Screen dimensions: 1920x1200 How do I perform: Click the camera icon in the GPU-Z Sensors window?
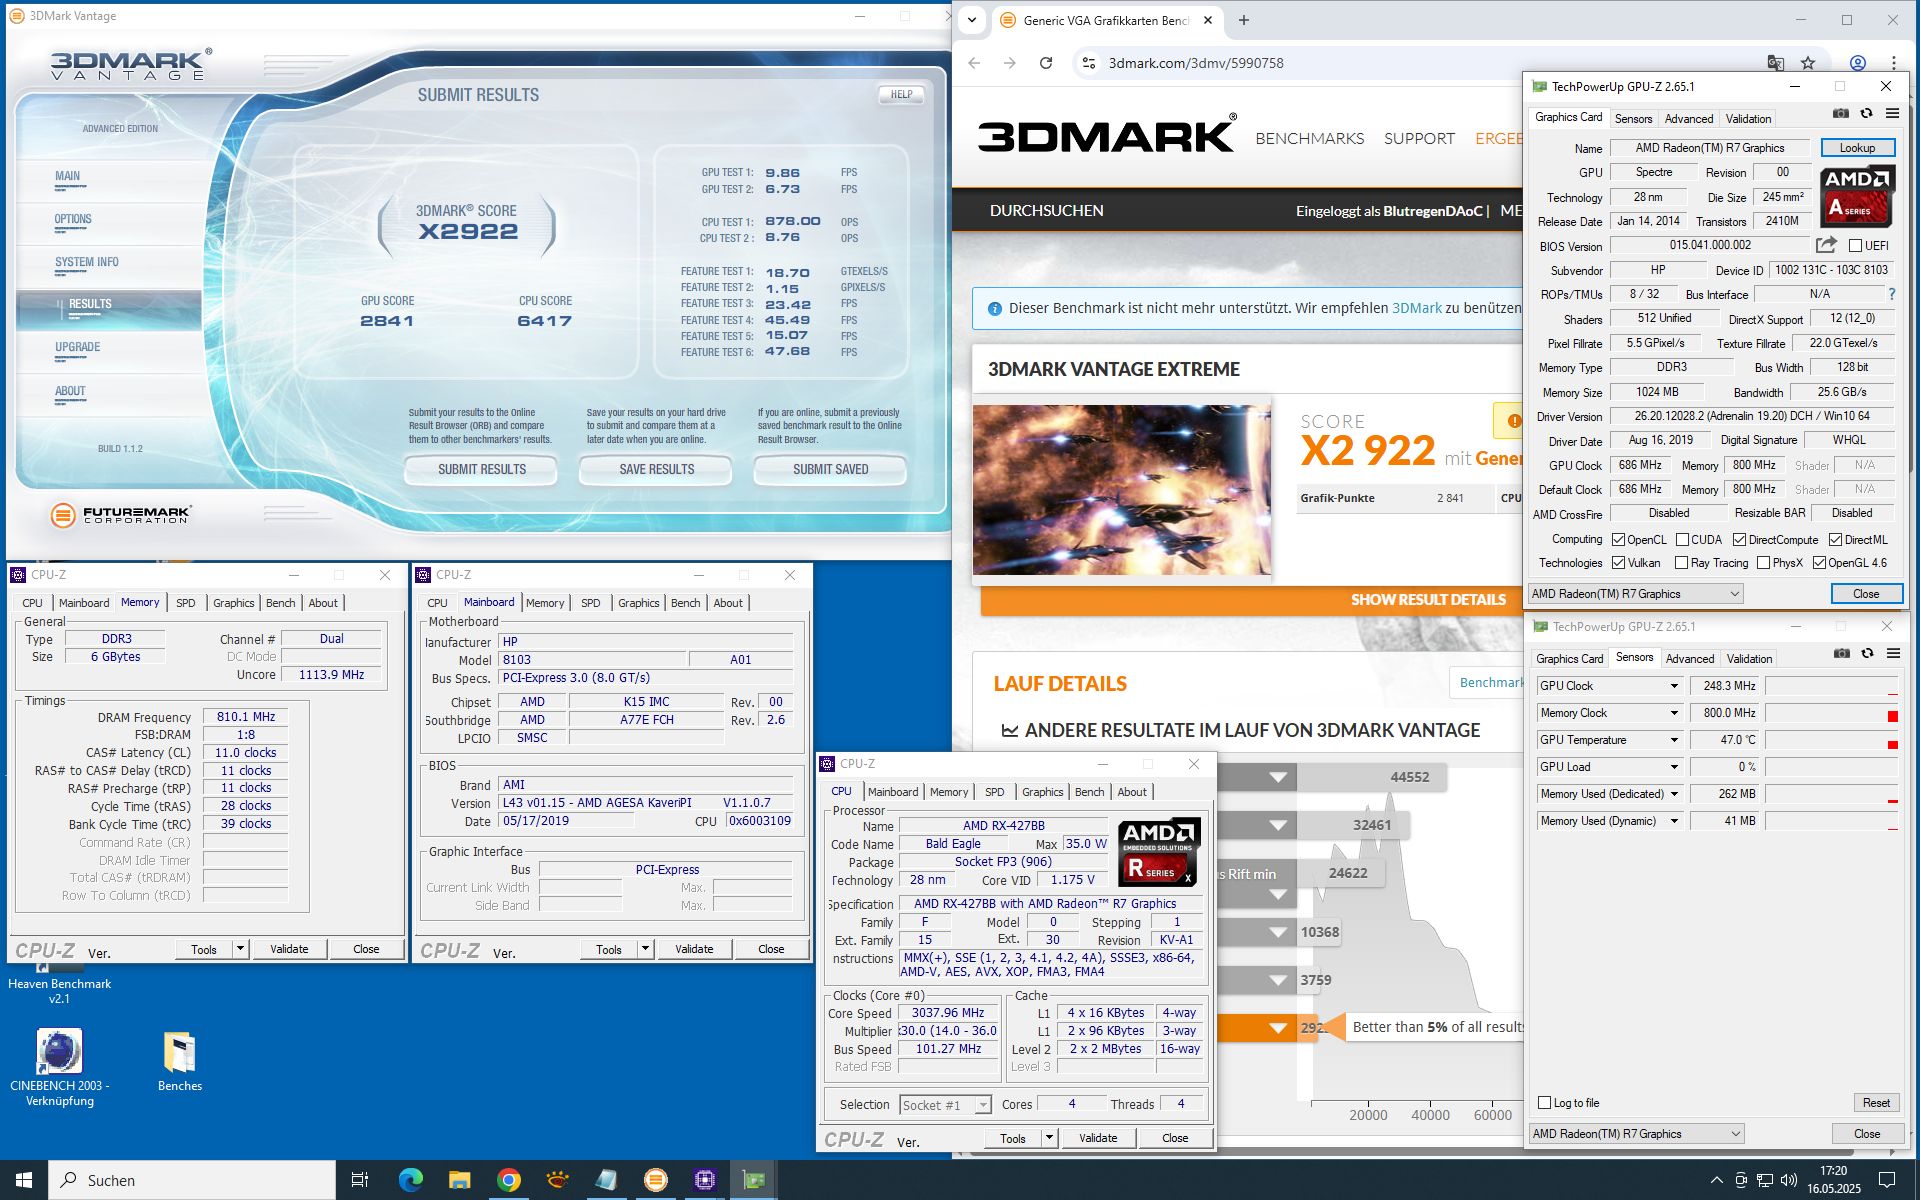coord(1841,654)
